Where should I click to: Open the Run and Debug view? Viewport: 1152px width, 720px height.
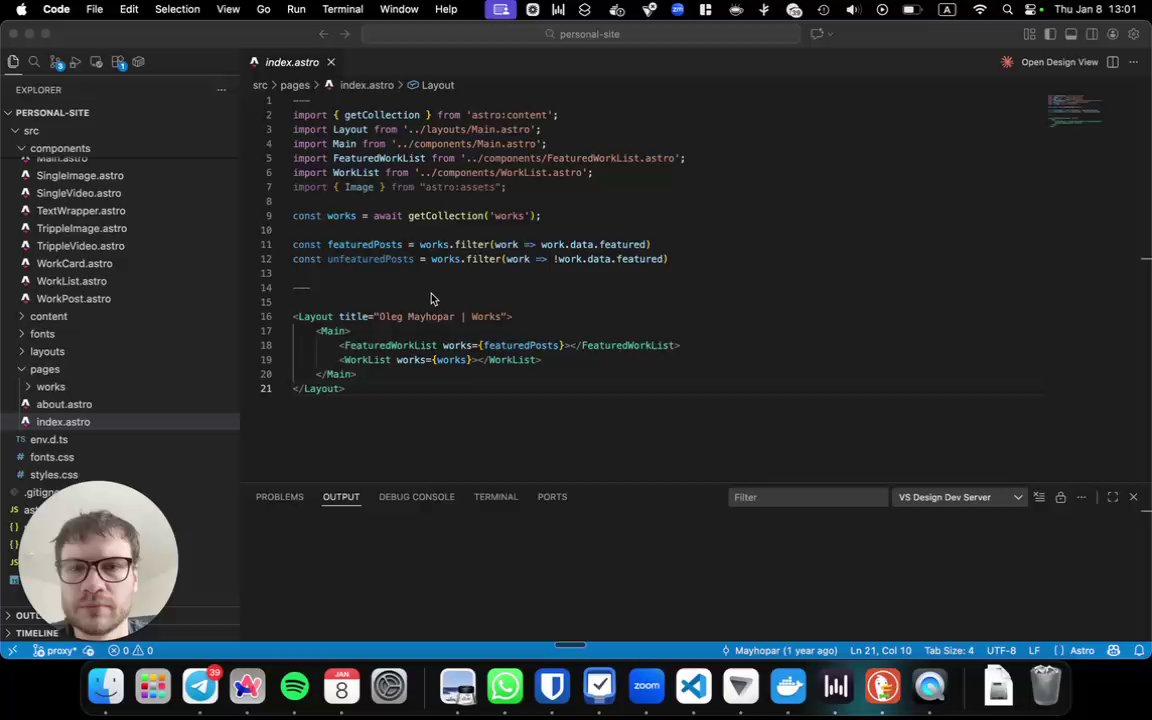coord(76,62)
